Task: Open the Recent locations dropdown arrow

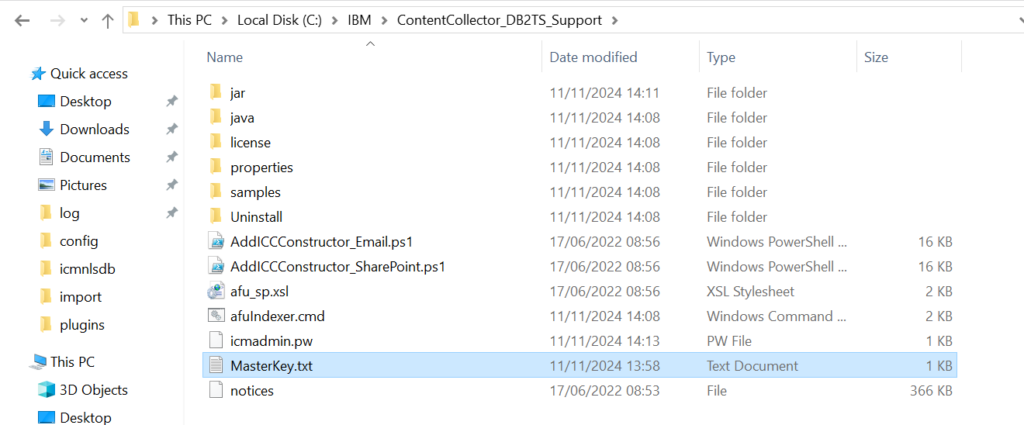Action: click(84, 20)
